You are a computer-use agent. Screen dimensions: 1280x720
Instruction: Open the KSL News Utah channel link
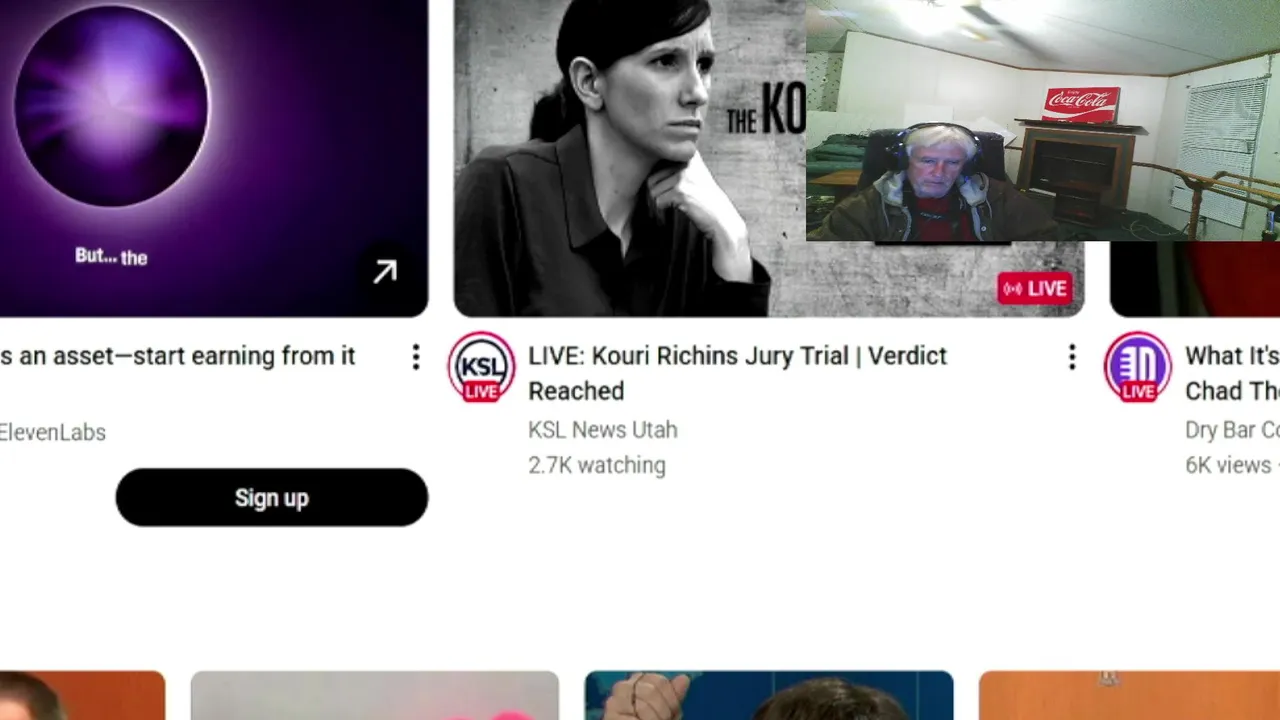pyautogui.click(x=603, y=430)
